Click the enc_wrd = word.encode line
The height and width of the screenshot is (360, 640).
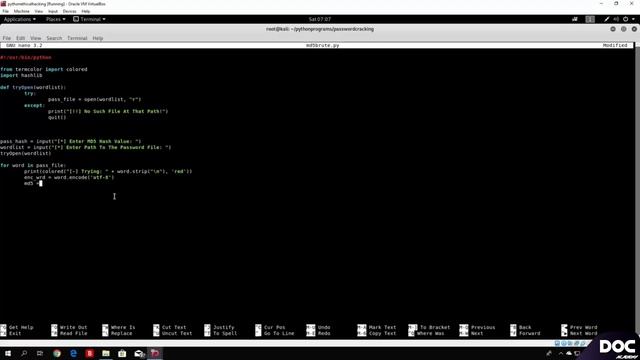coord(69,178)
